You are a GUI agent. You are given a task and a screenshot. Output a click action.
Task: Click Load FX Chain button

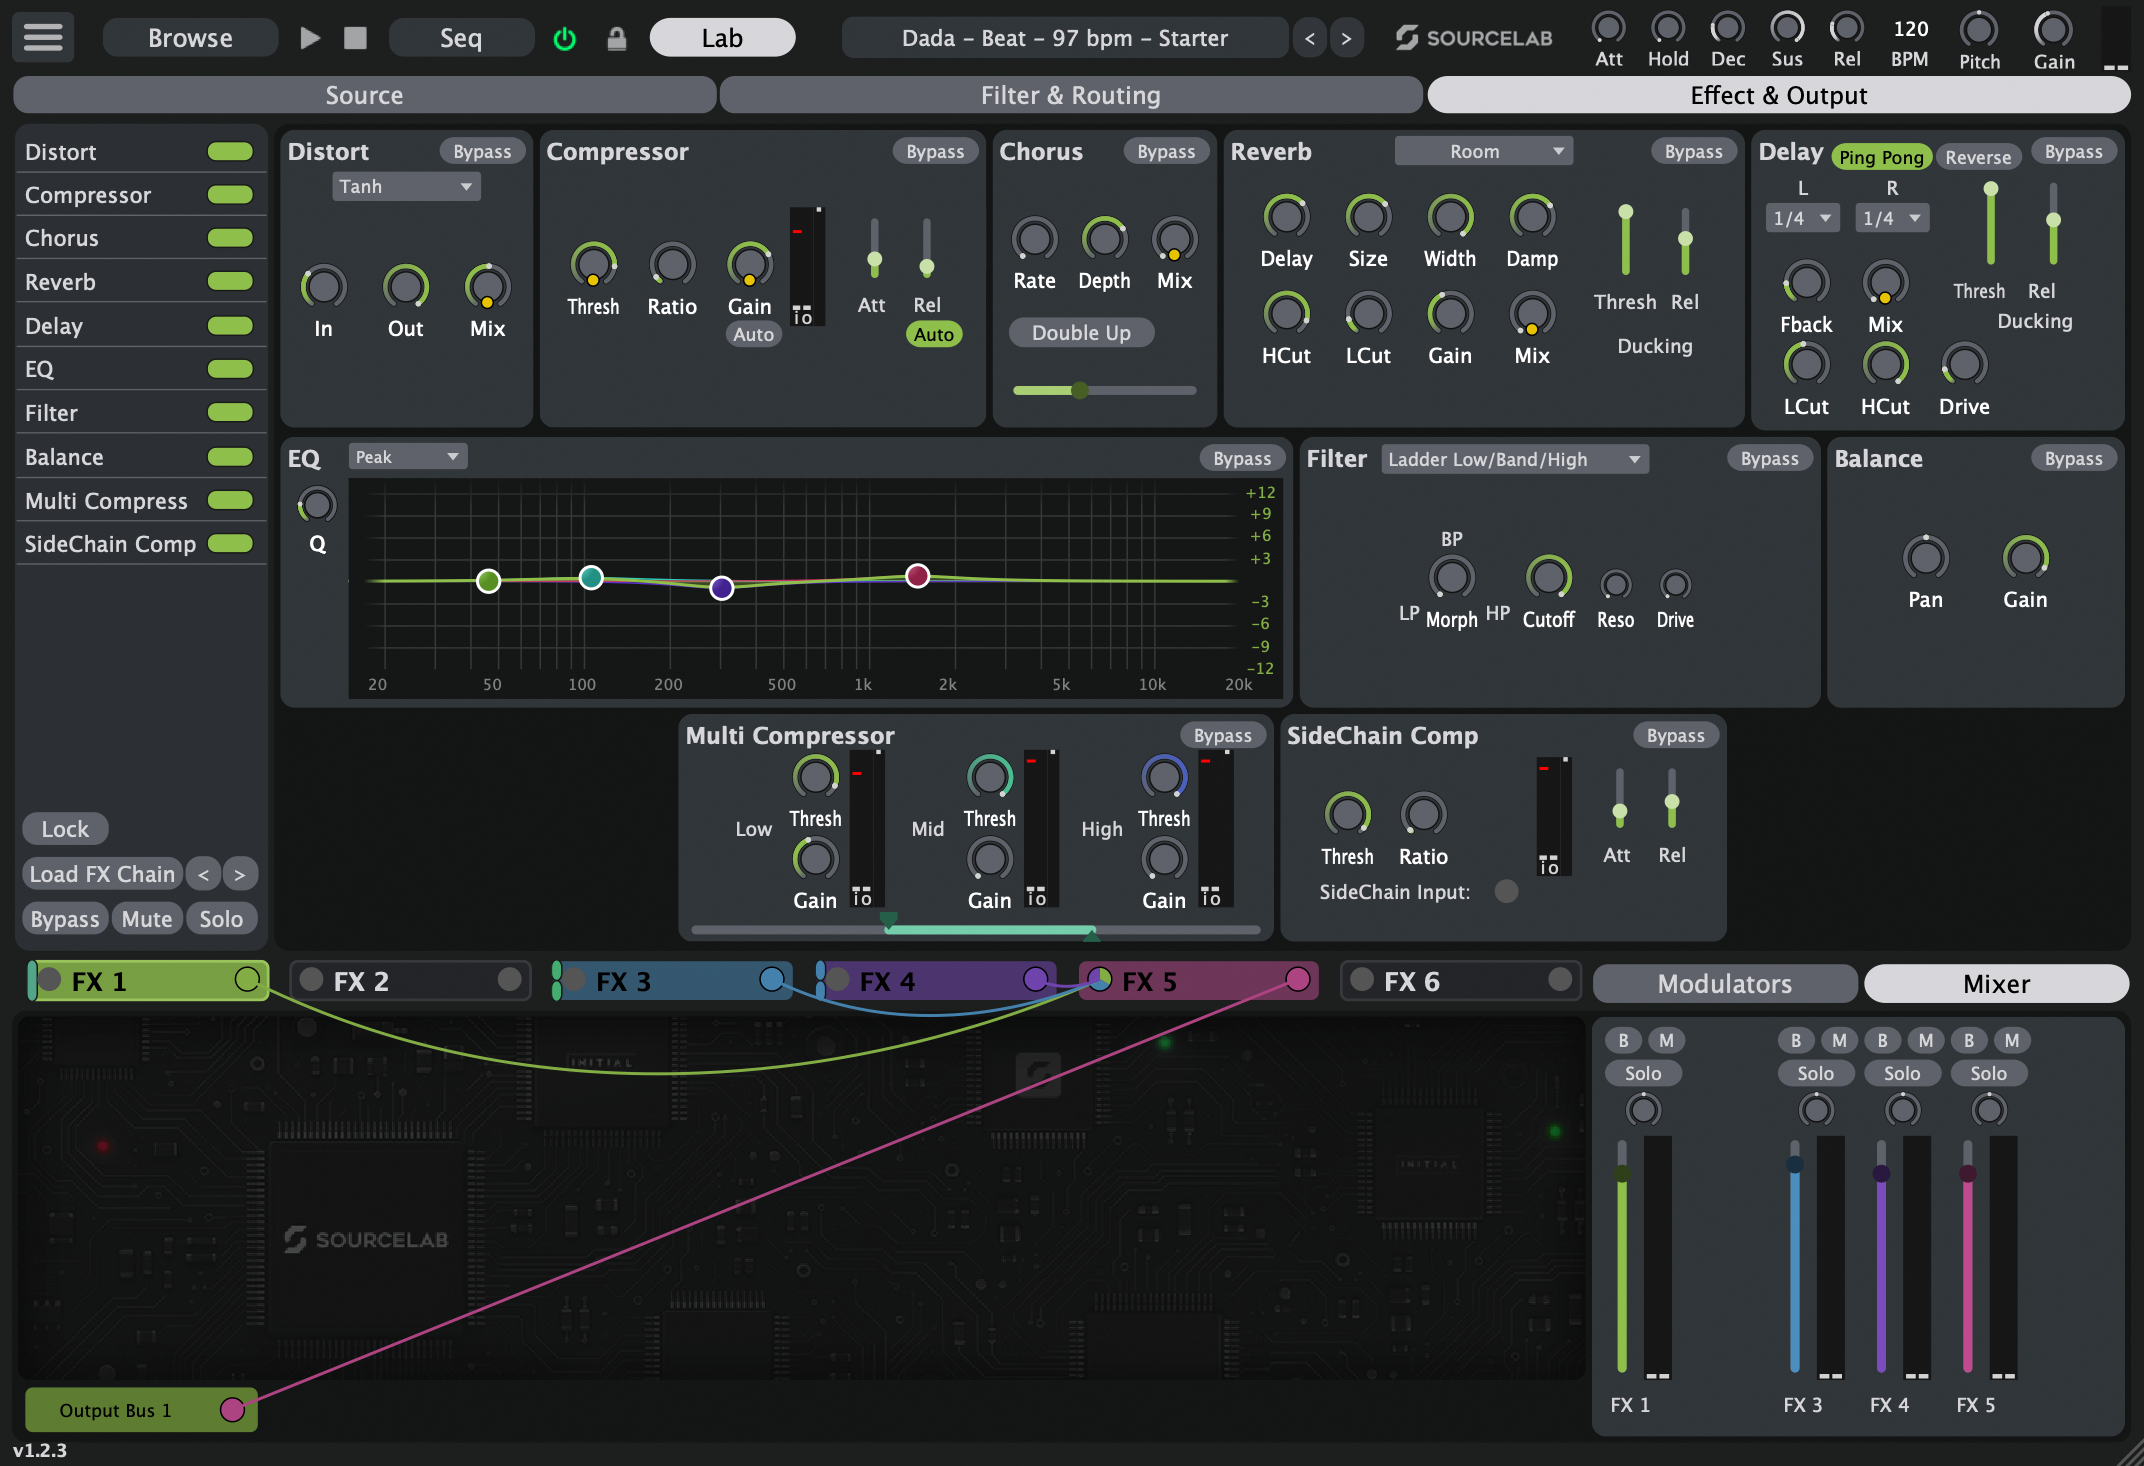point(102,874)
